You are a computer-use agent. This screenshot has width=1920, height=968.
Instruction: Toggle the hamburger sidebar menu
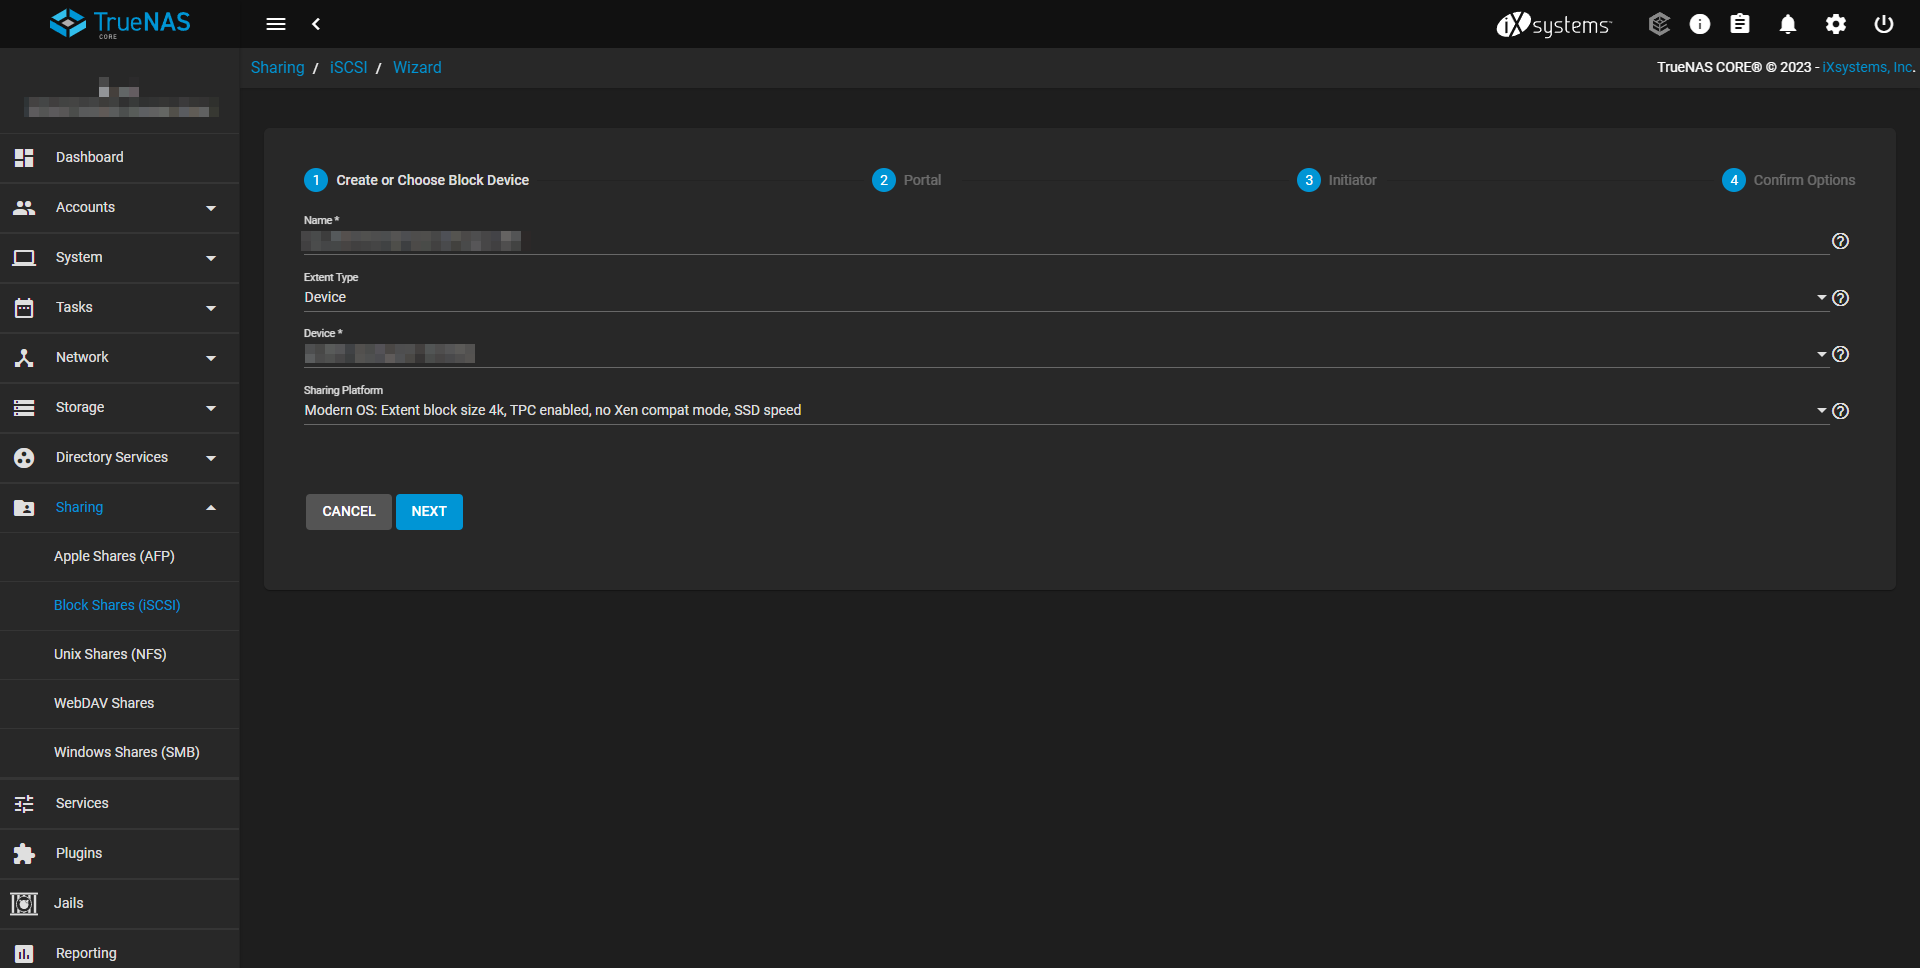pyautogui.click(x=276, y=24)
